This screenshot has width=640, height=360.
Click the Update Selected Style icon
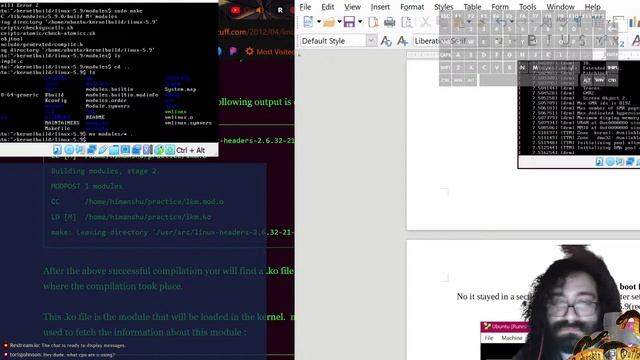click(x=386, y=41)
